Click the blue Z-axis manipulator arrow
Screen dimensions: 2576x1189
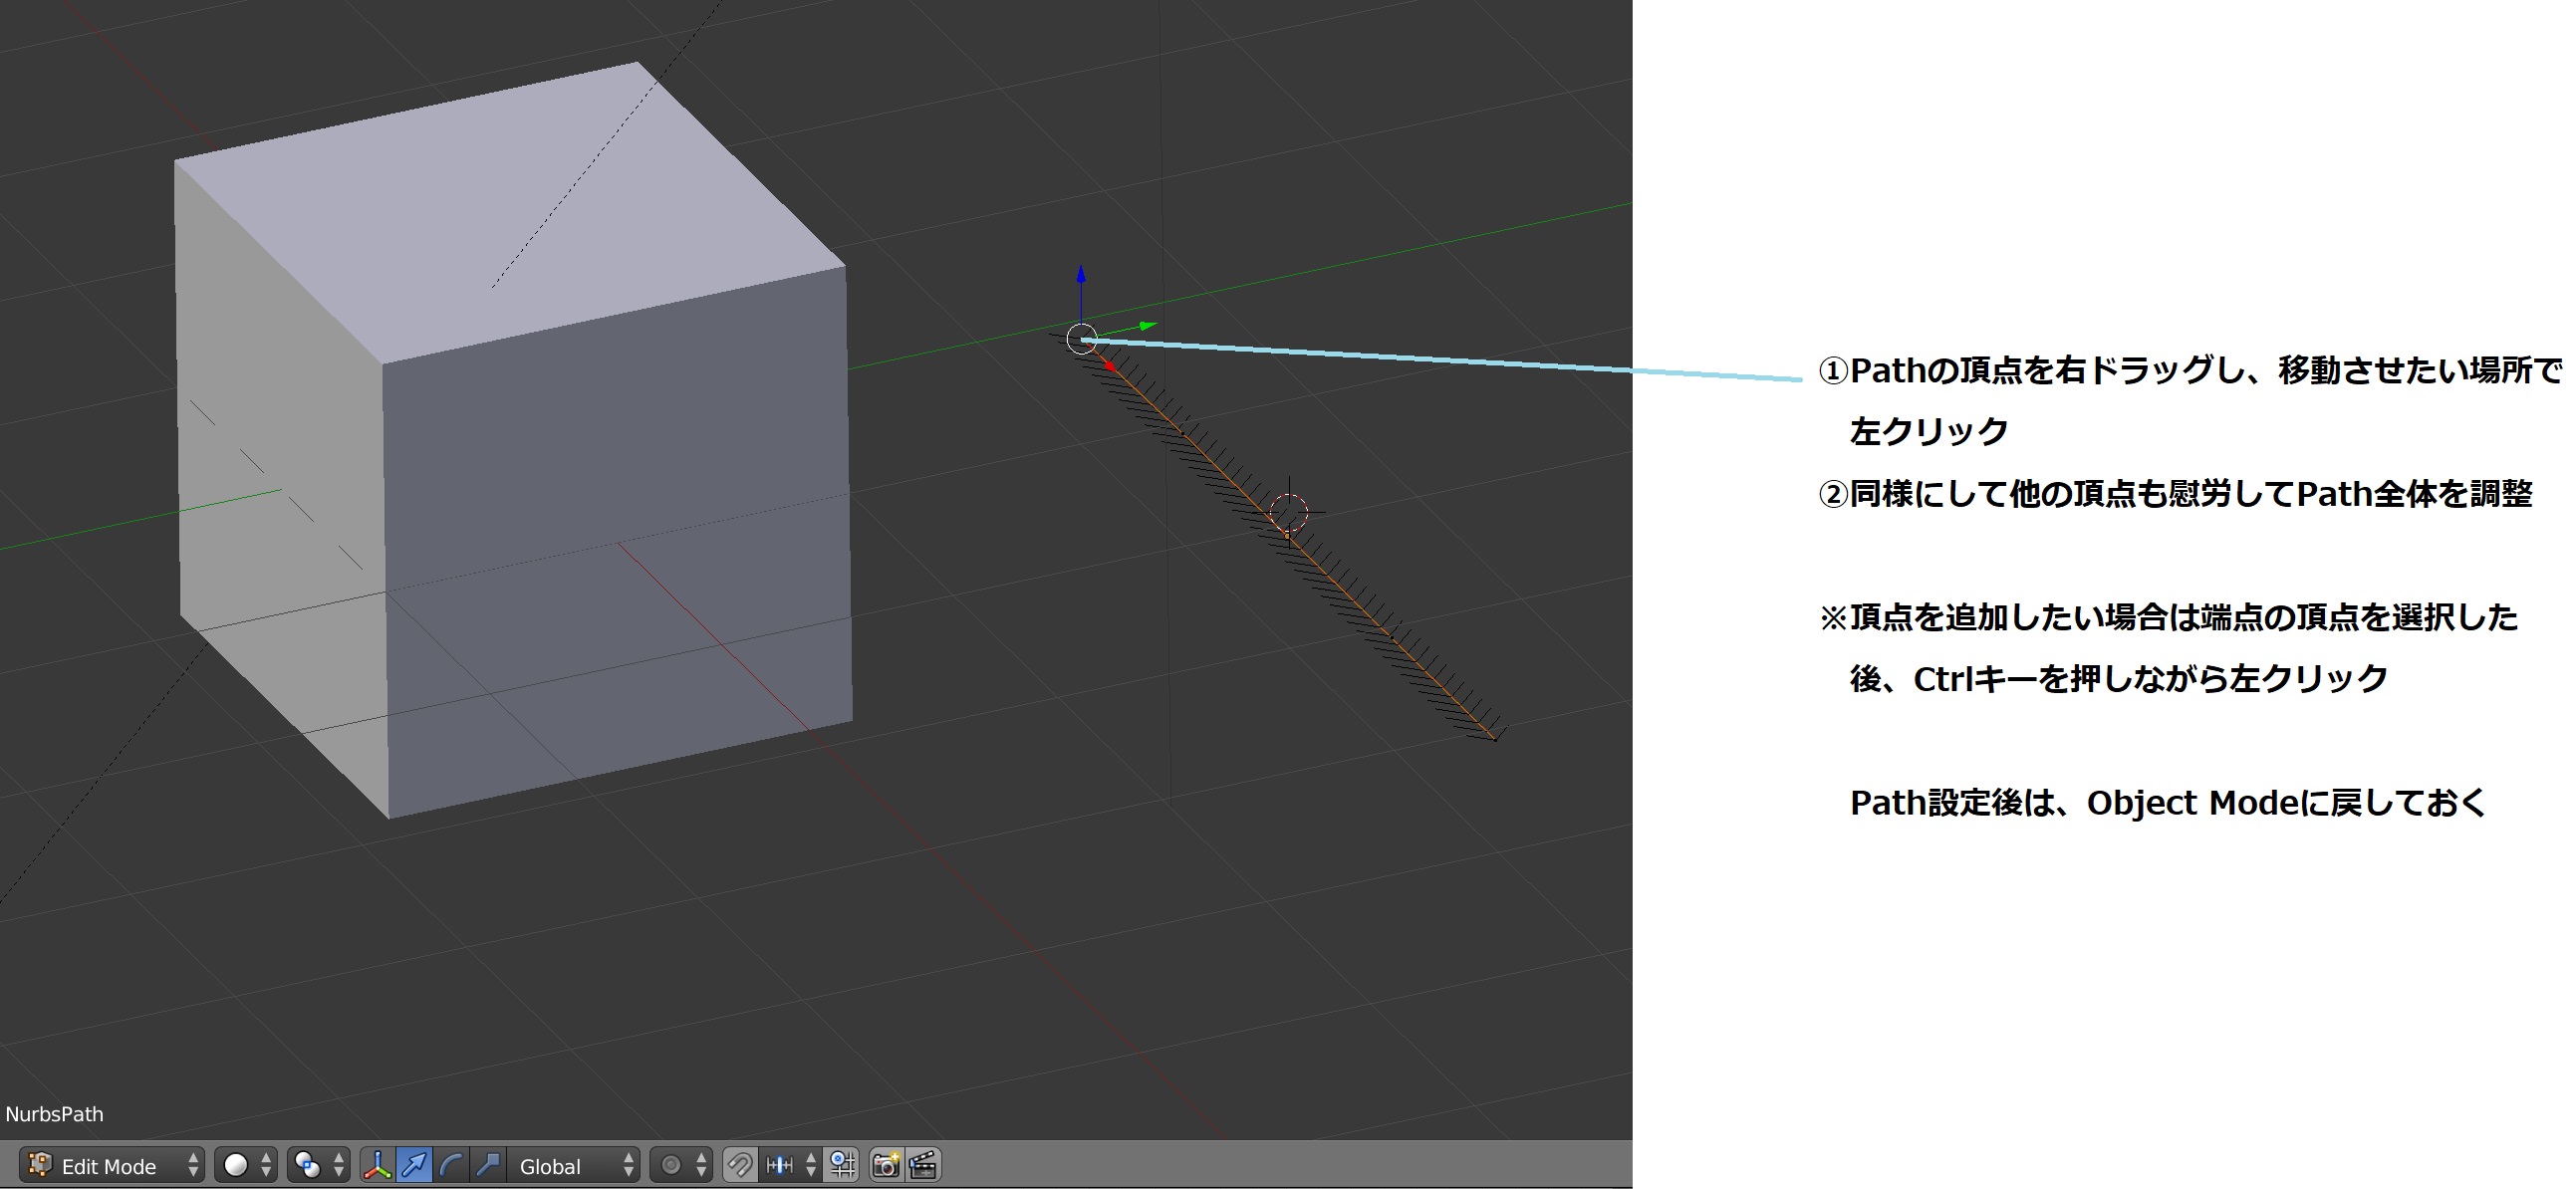point(1081,276)
